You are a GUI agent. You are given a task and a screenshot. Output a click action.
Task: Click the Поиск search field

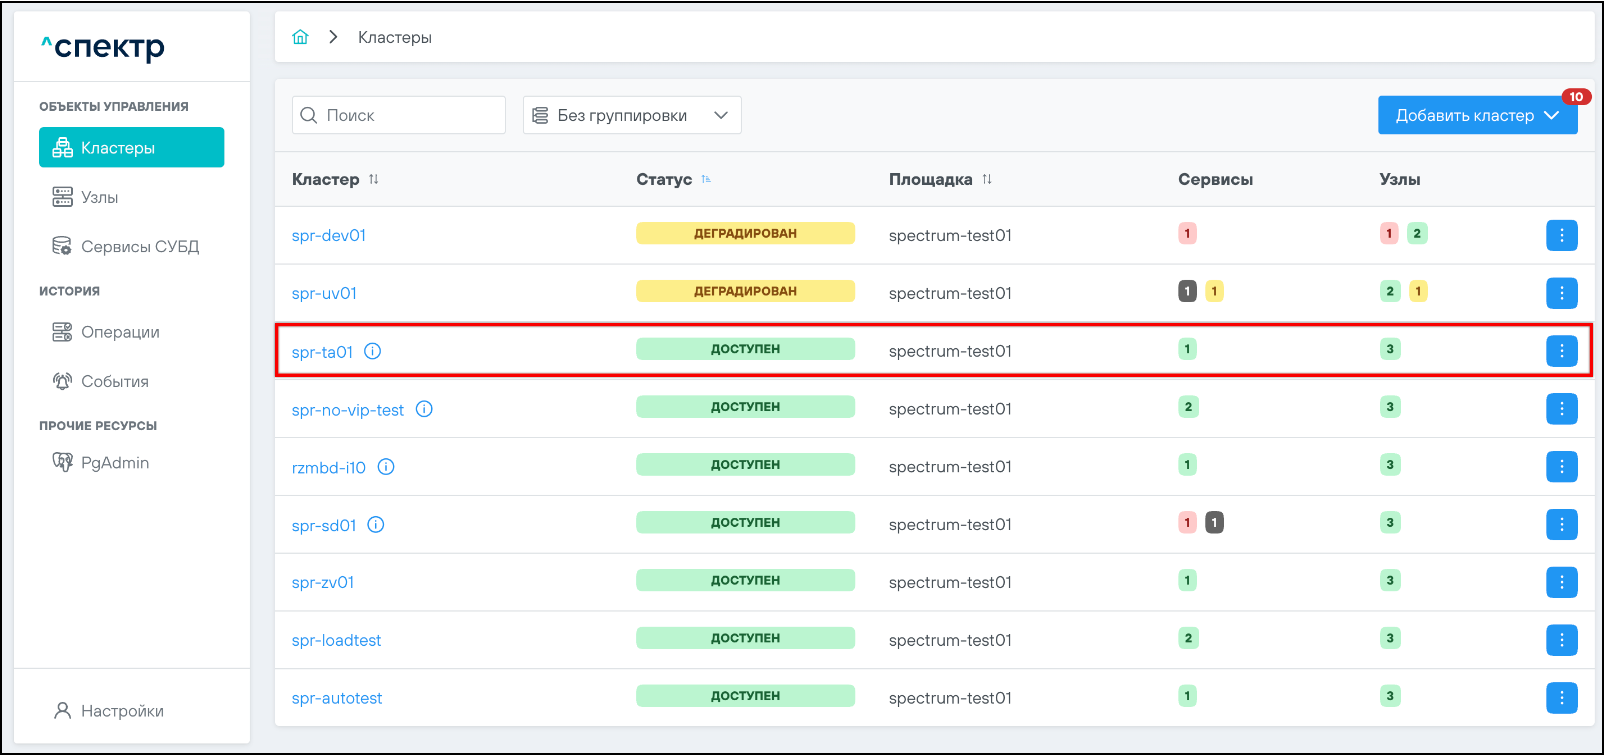click(x=400, y=115)
